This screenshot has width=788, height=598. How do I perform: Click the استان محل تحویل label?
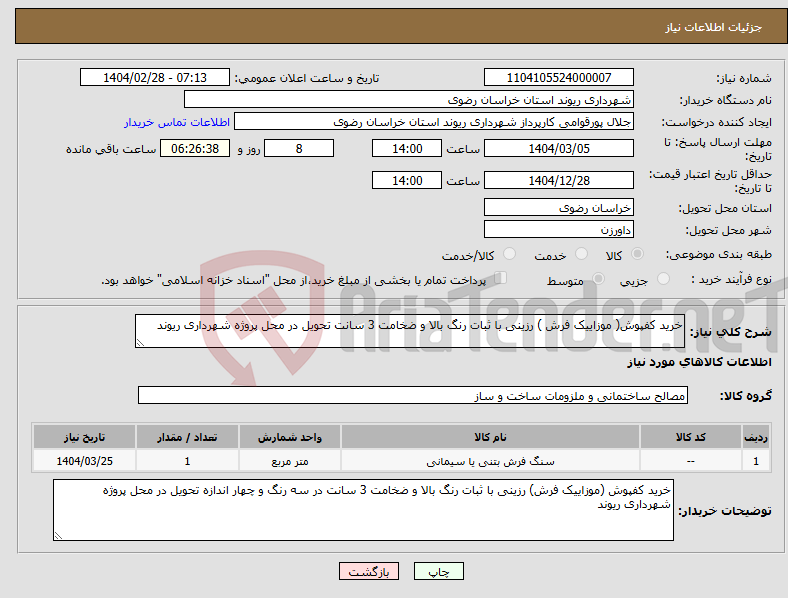725,208
